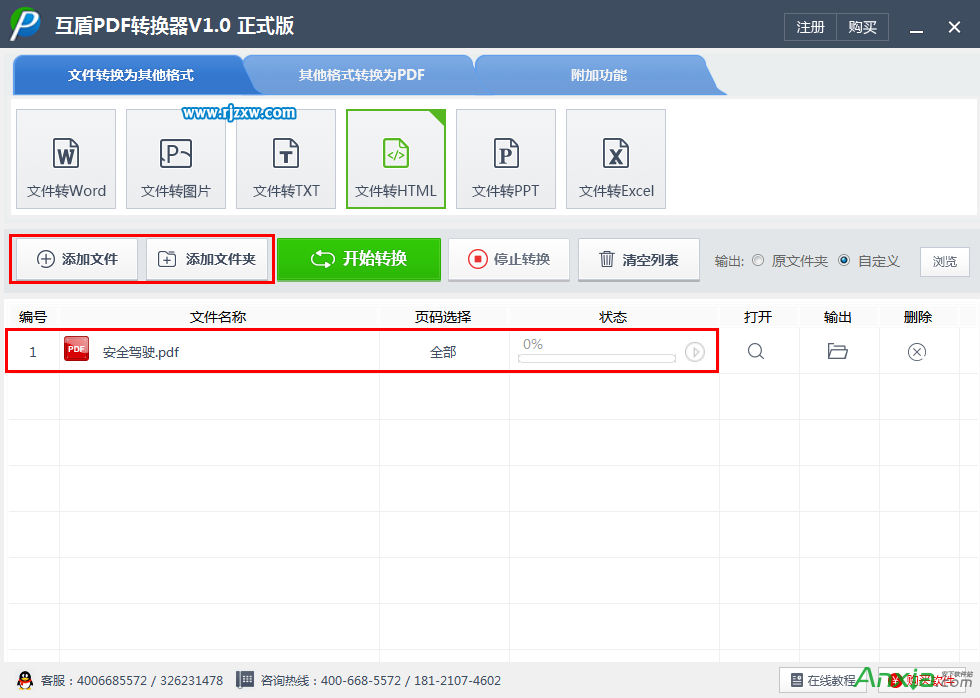Select the 安全驾驶.pdf file name
Image resolution: width=980 pixels, height=698 pixels.
[141, 352]
